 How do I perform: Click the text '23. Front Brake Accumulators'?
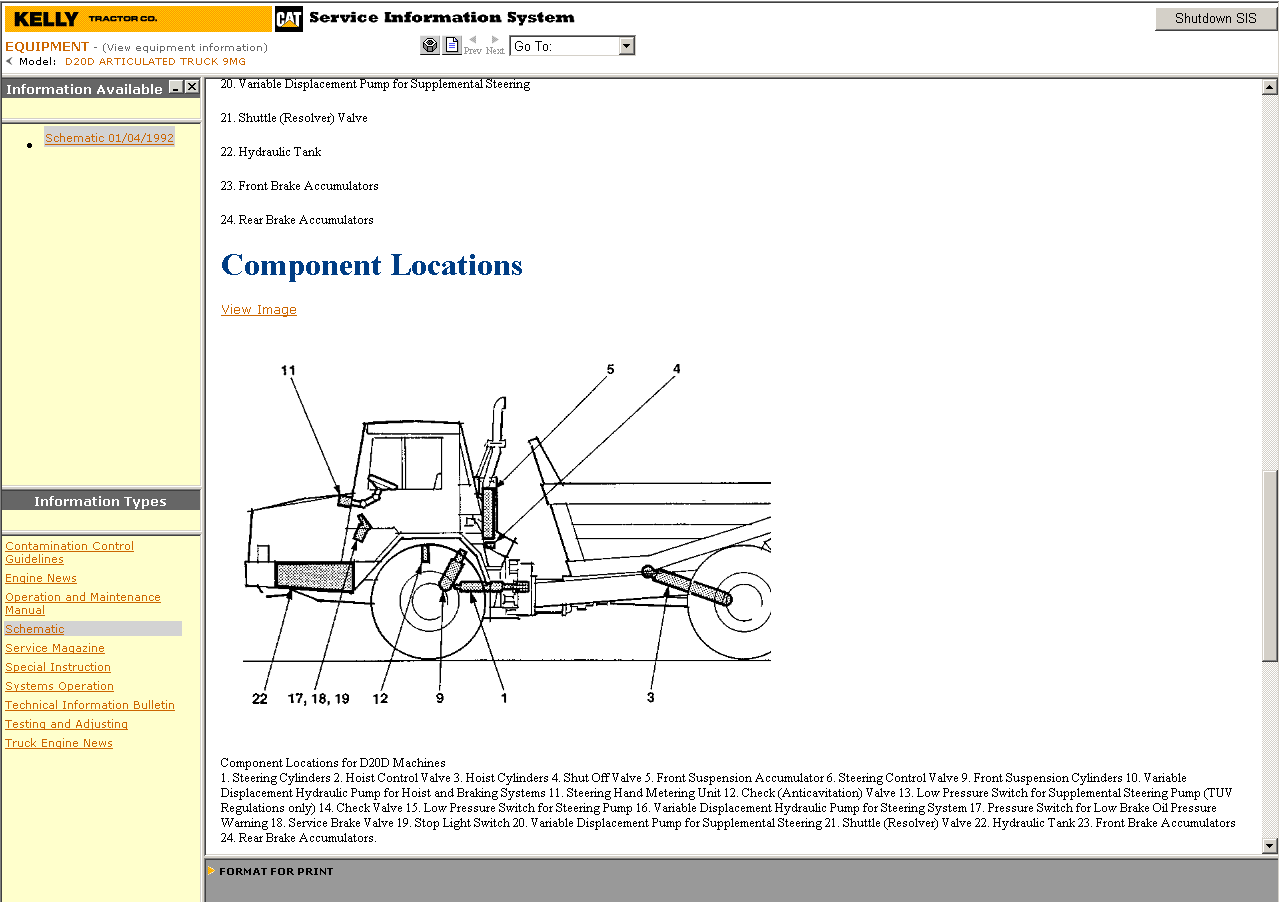click(x=299, y=186)
